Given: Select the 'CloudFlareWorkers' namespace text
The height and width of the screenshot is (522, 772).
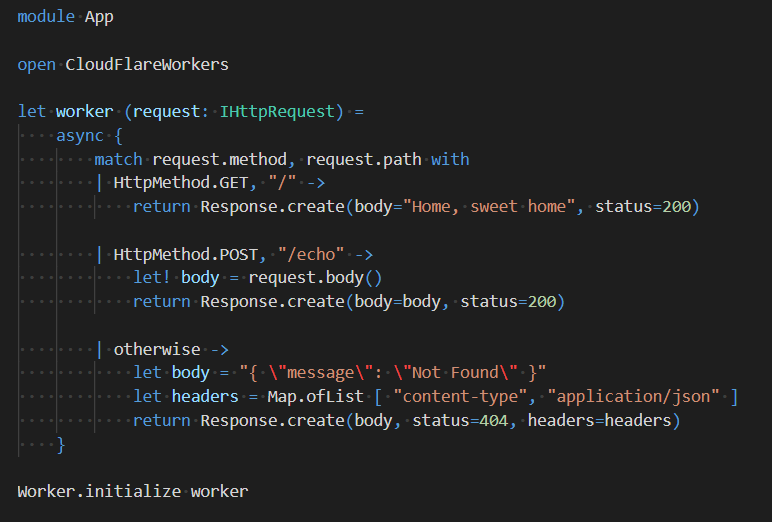Looking at the screenshot, I should pos(147,64).
